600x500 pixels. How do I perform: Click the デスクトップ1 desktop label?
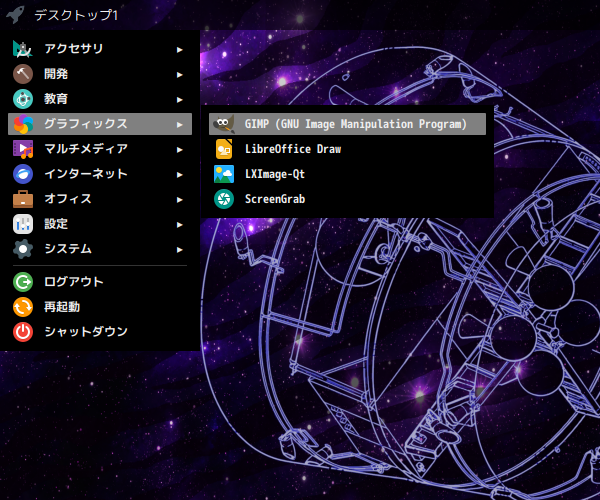pyautogui.click(x=76, y=15)
